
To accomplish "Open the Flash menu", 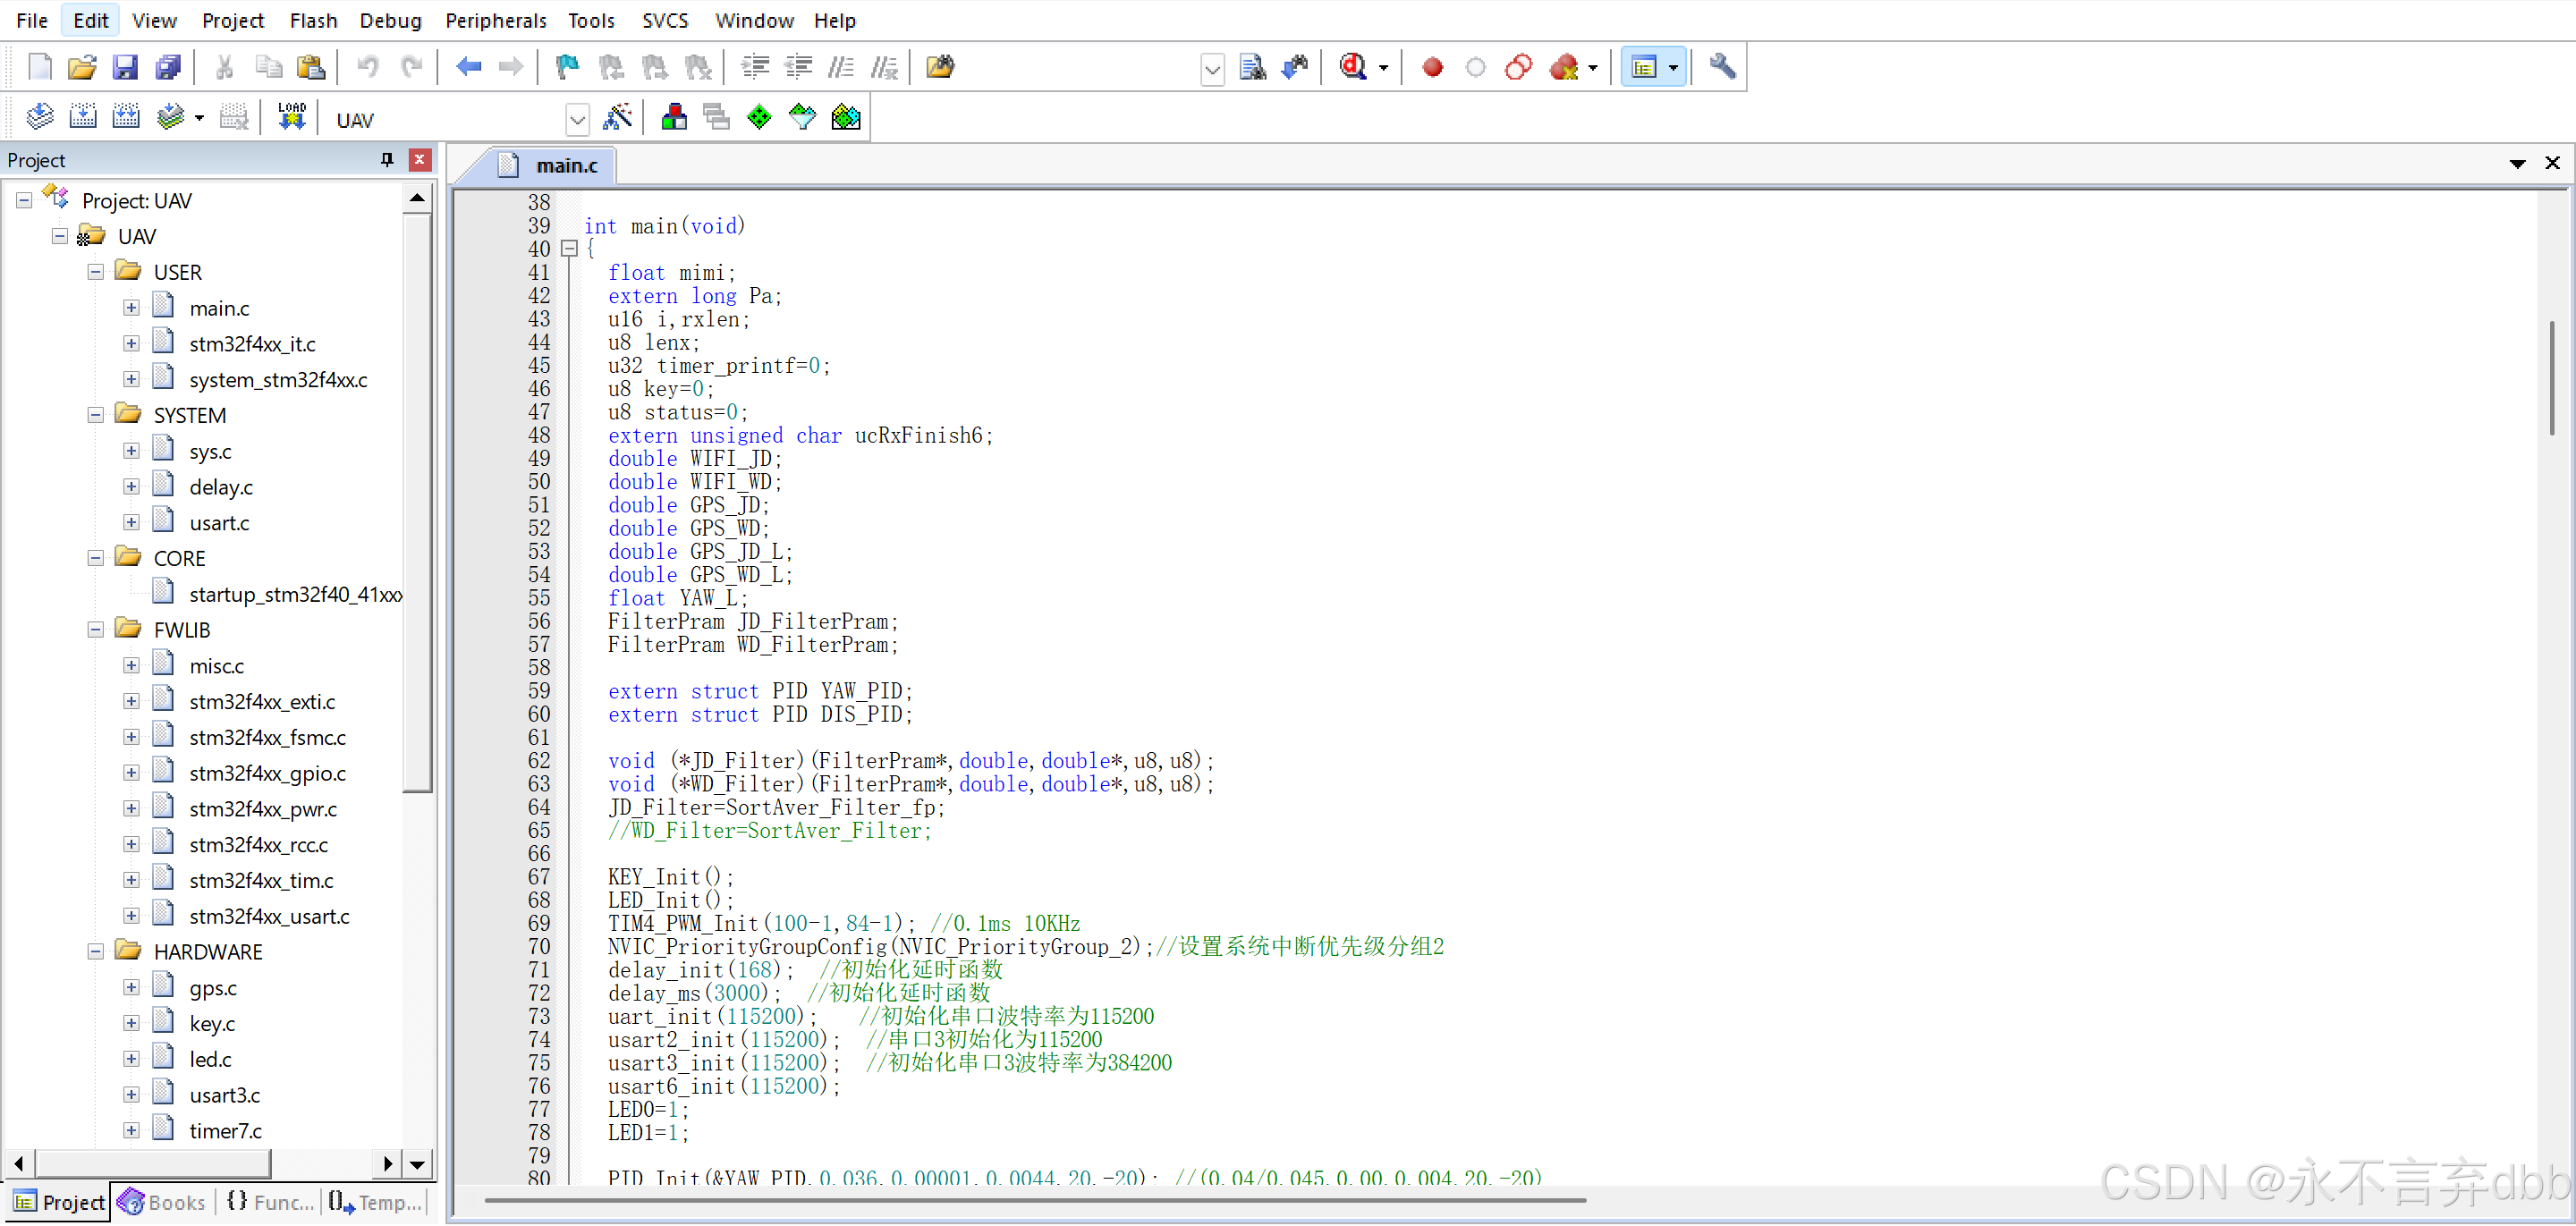I will pos(313,20).
